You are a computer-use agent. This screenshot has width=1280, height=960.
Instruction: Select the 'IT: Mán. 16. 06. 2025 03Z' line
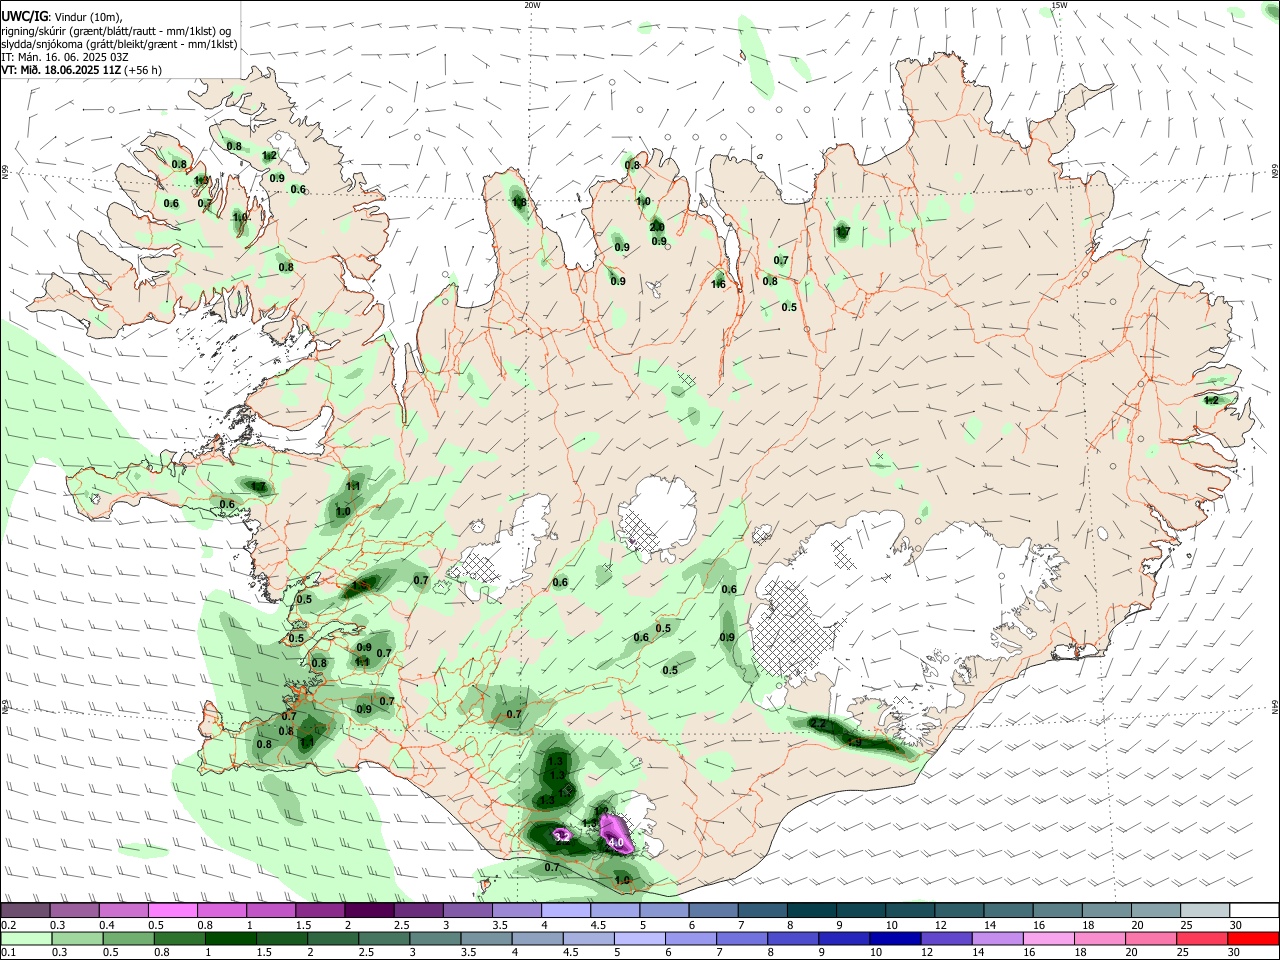tap(65, 57)
